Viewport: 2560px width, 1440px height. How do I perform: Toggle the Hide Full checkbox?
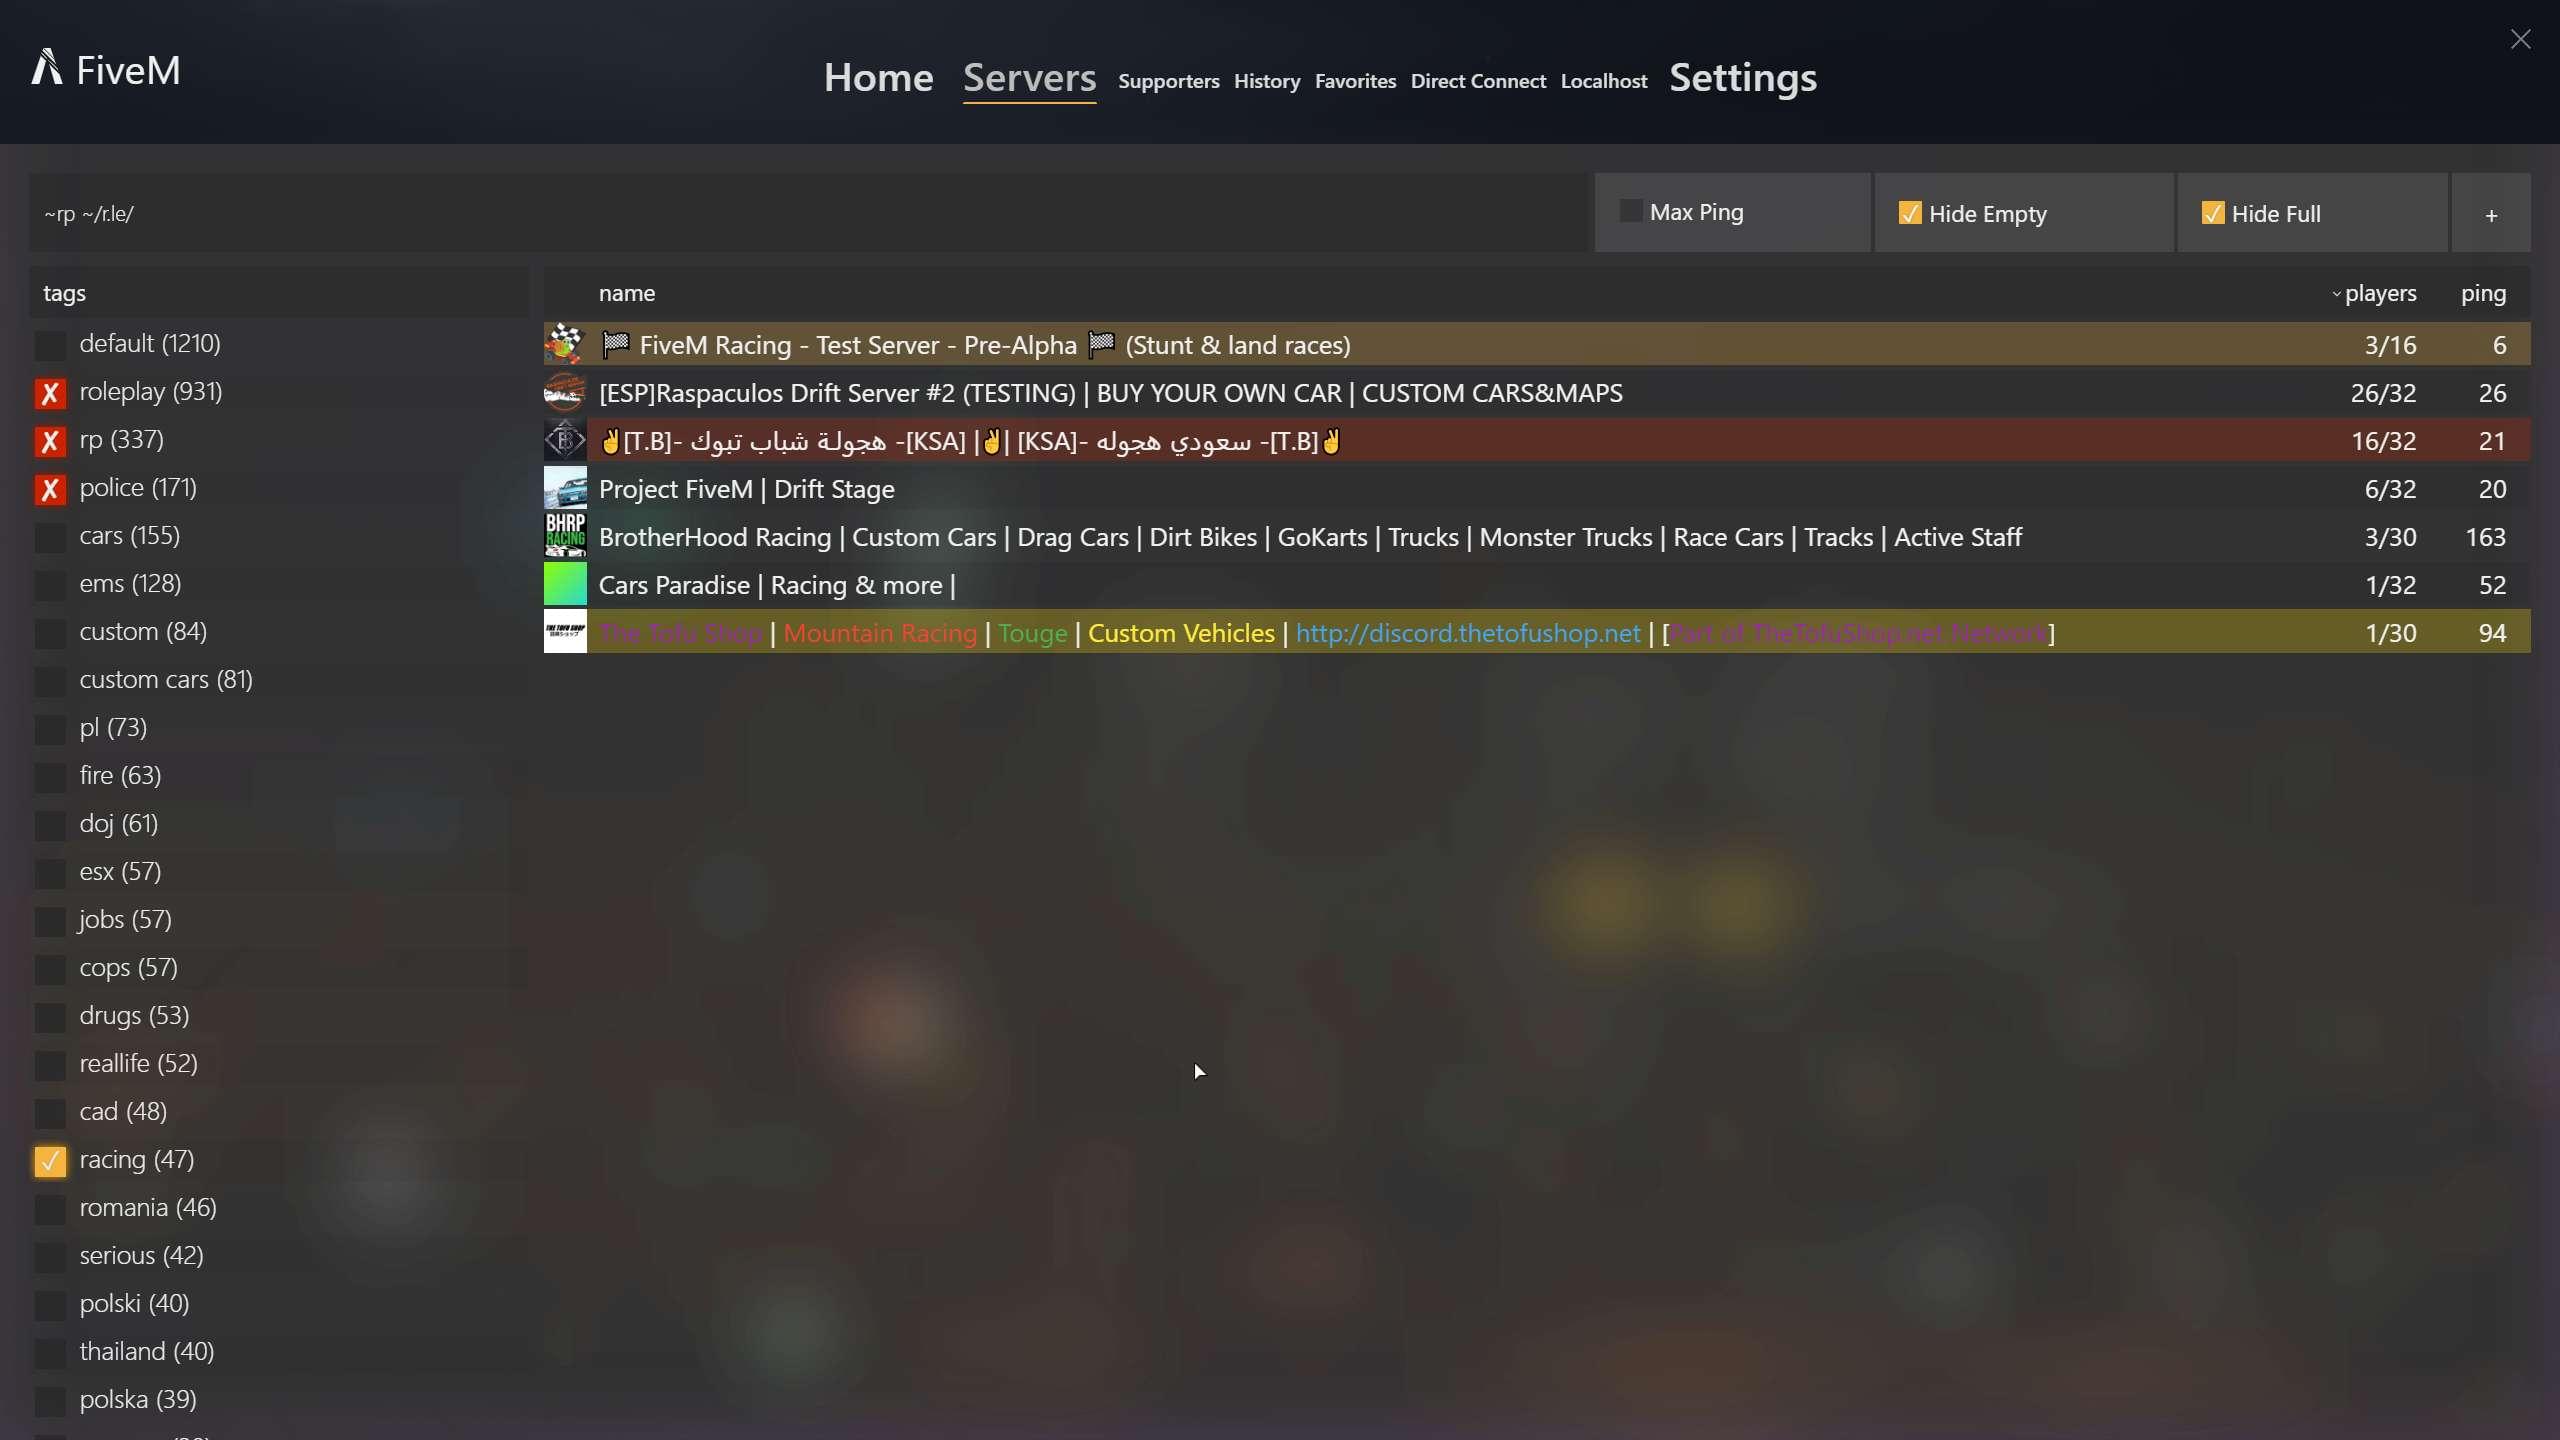pos(2212,213)
